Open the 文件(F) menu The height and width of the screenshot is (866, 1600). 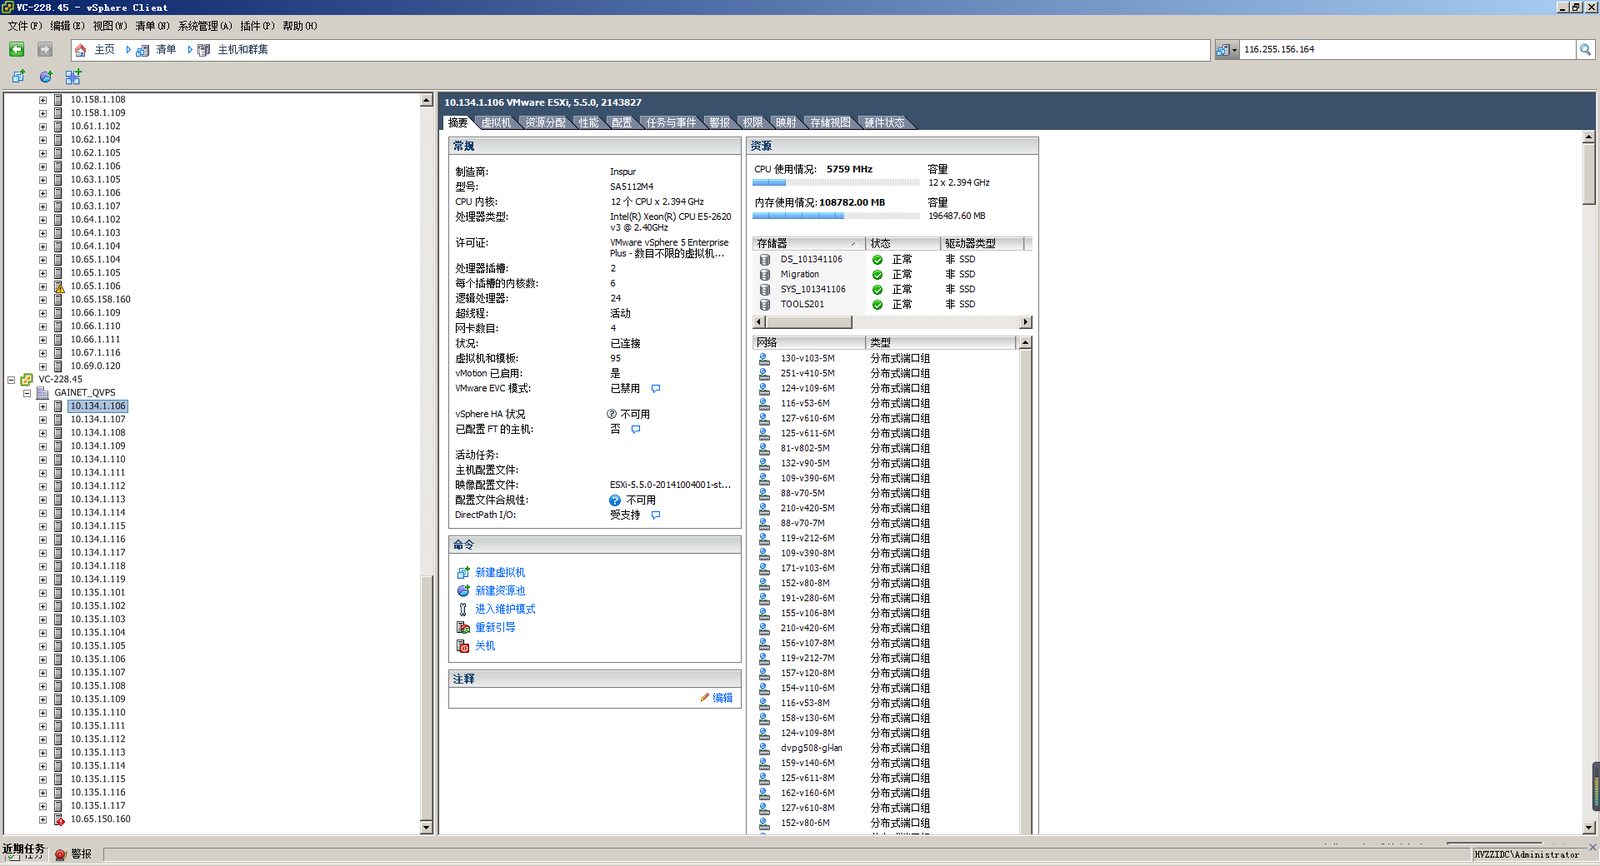coord(25,26)
